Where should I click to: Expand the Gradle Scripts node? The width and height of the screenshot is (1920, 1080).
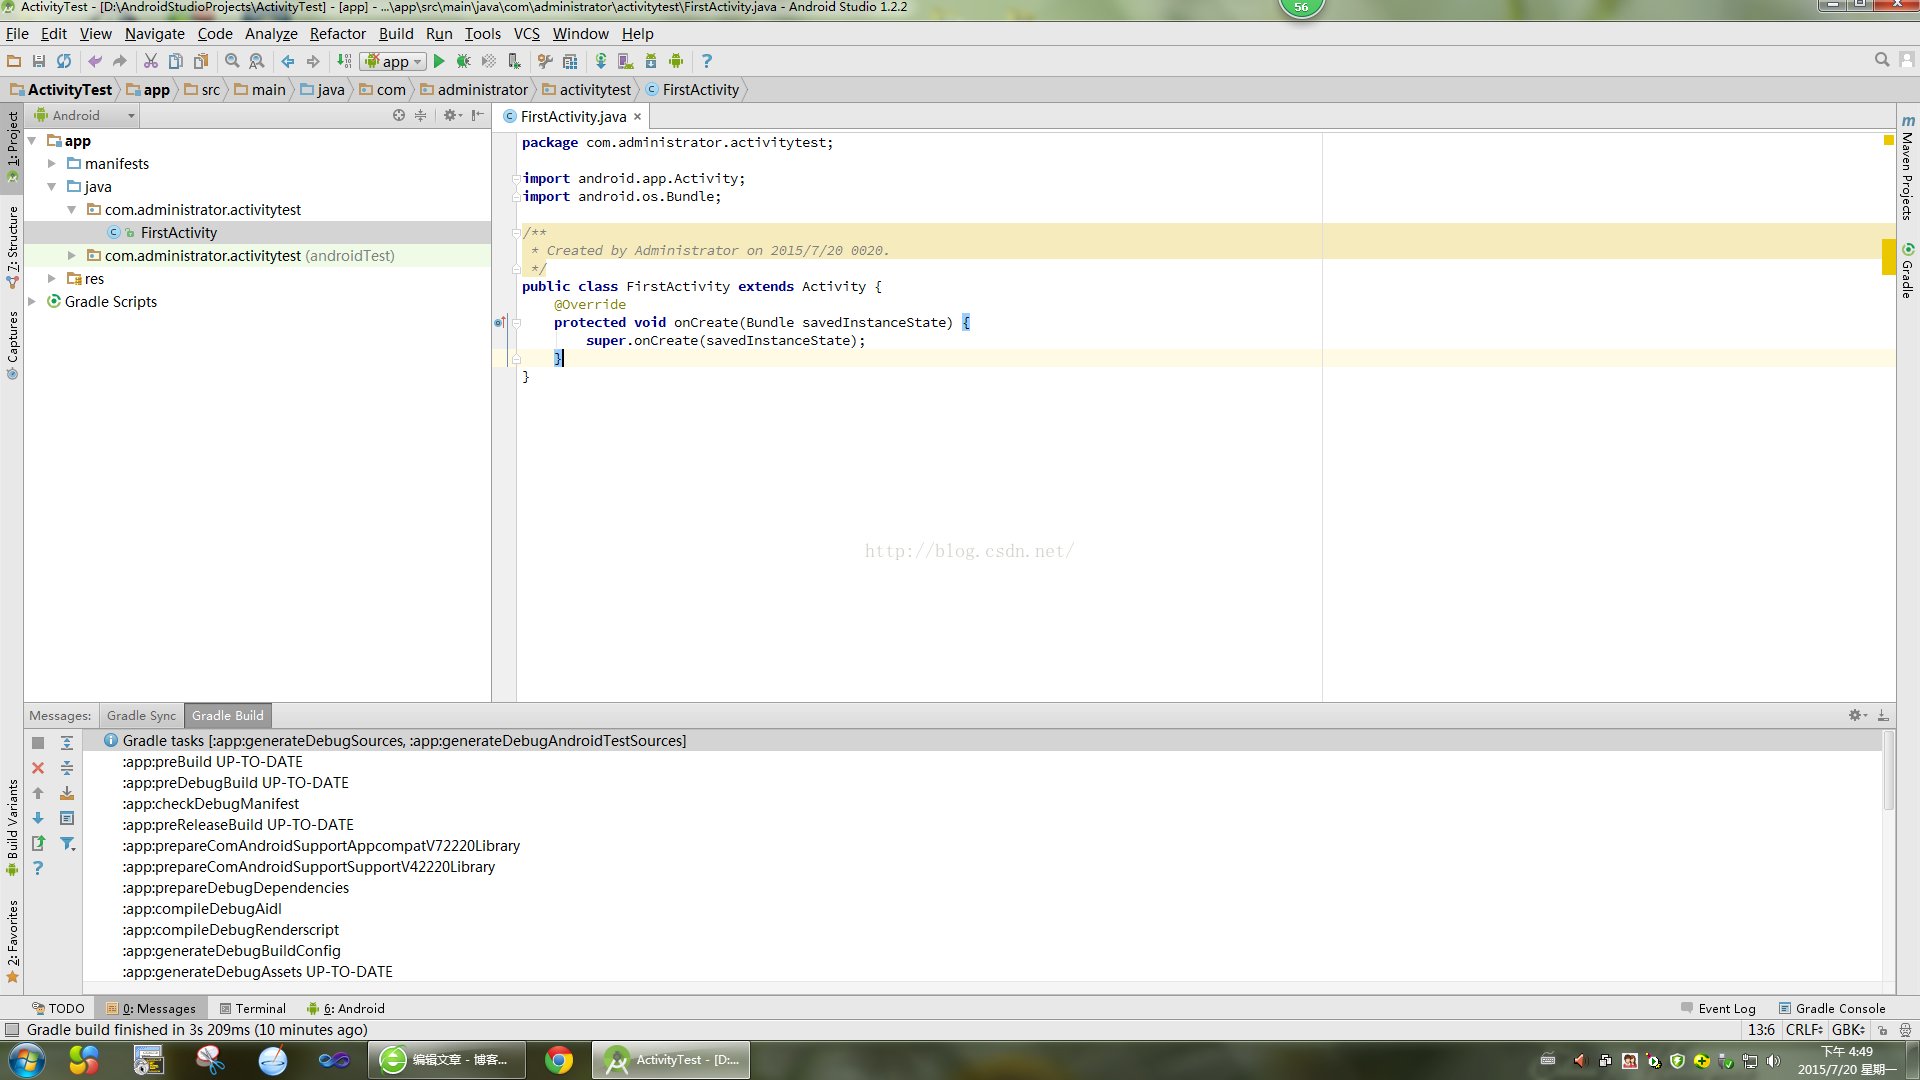(x=33, y=302)
